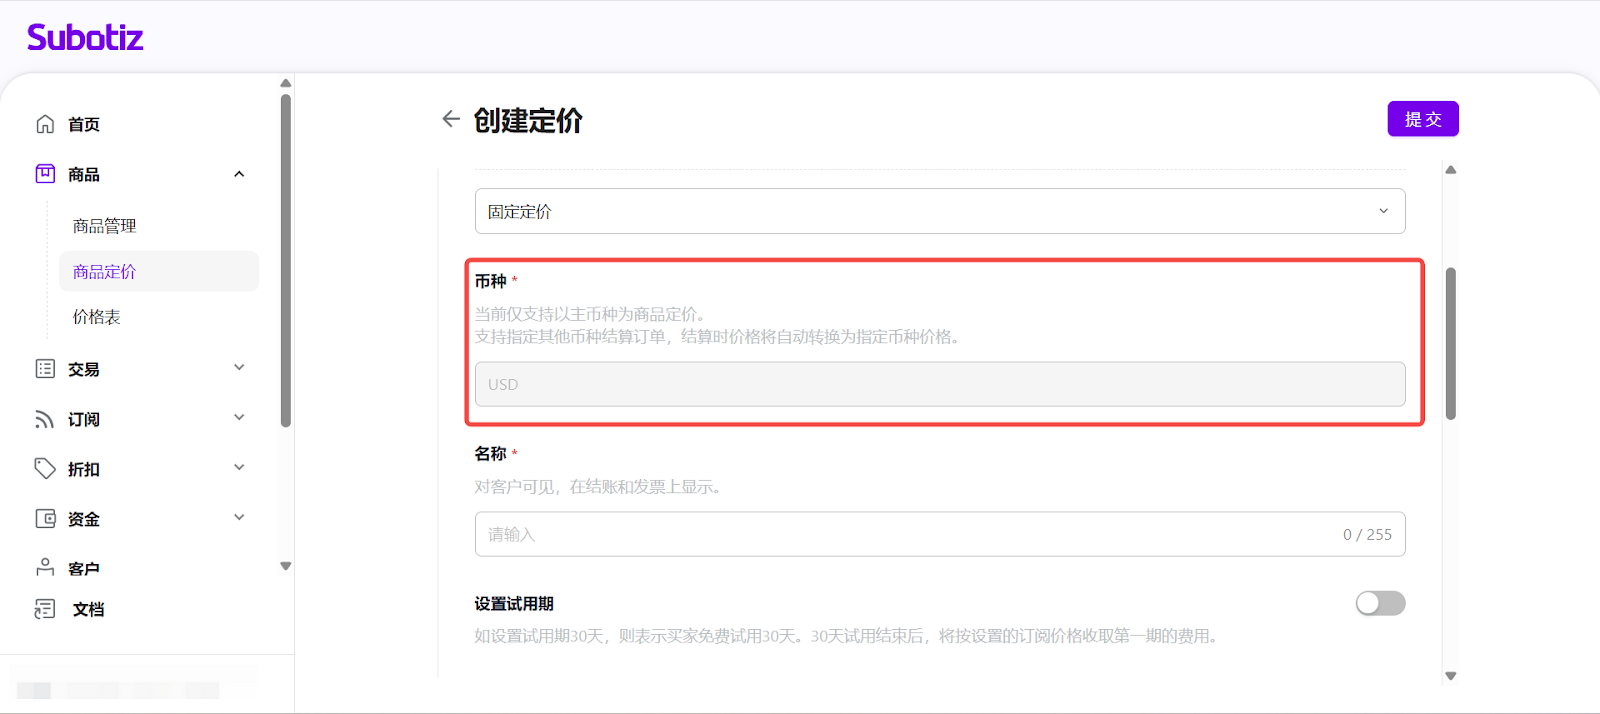The width and height of the screenshot is (1600, 714).
Task: Expand the 订阅 sidebar section
Action: click(239, 418)
